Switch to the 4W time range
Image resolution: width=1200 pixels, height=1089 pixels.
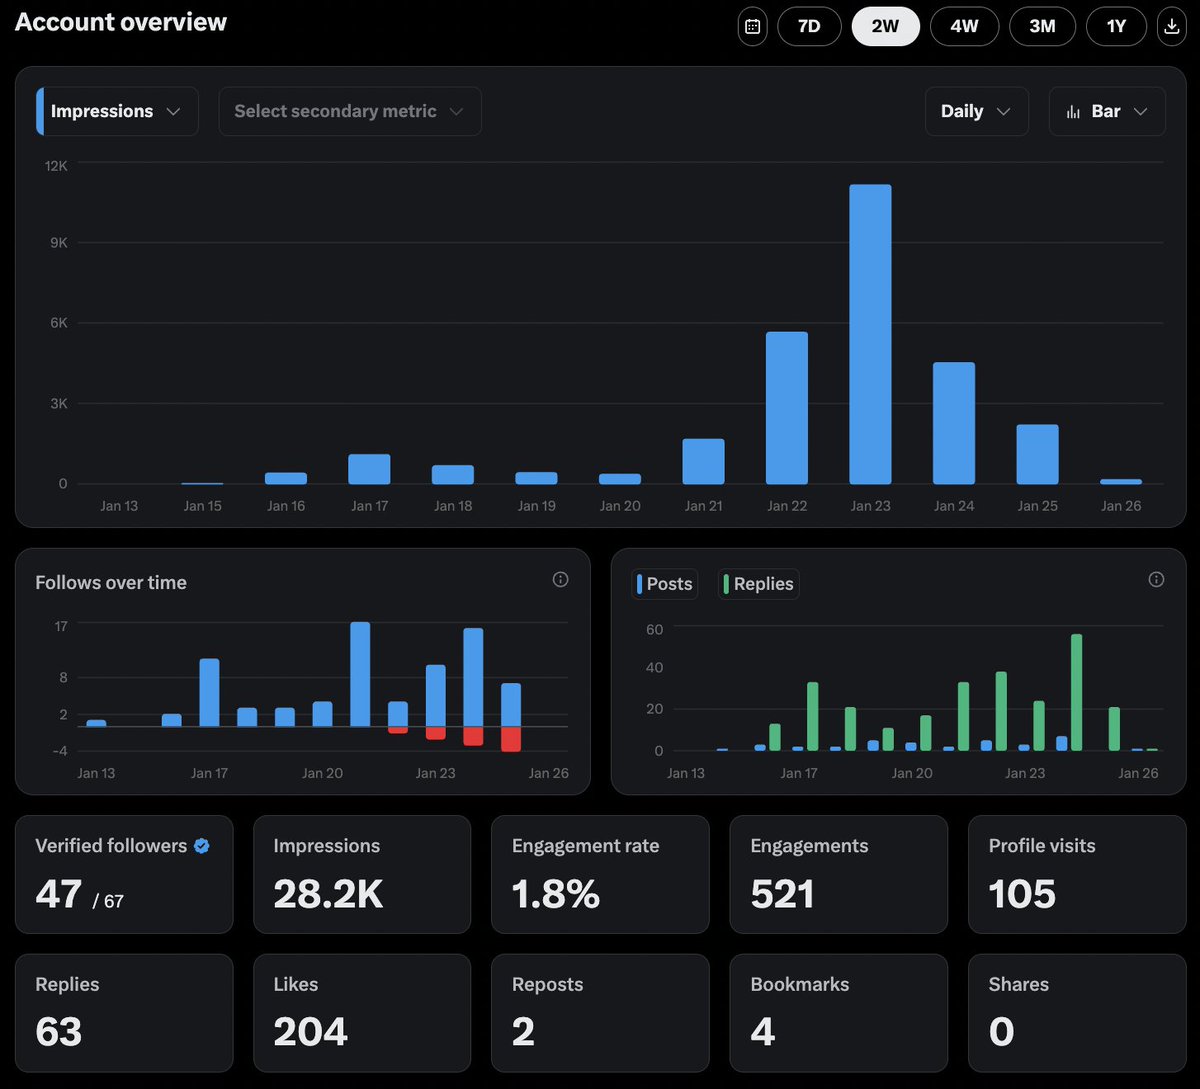(964, 26)
